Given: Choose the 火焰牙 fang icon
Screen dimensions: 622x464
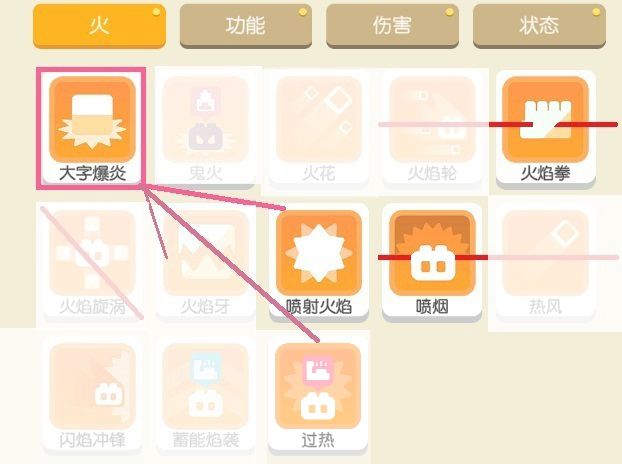Looking at the screenshot, I should tap(205, 253).
